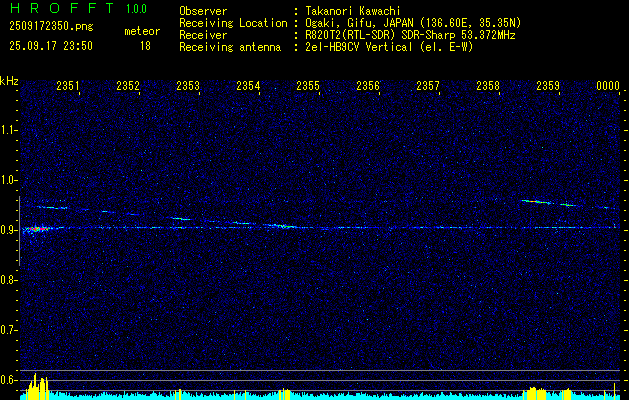Click the 2353 time marker
This screenshot has width=629, height=400.
coord(188,87)
